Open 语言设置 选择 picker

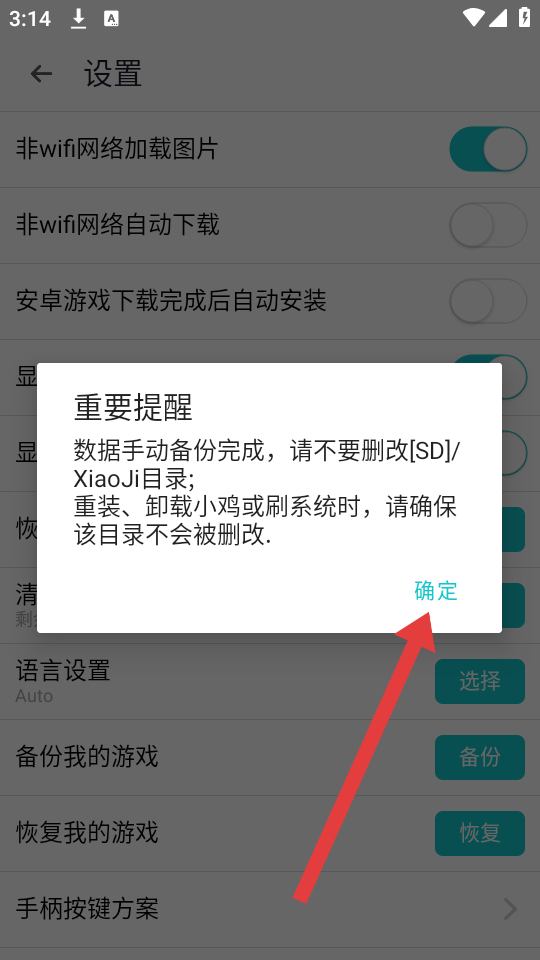coord(479,681)
